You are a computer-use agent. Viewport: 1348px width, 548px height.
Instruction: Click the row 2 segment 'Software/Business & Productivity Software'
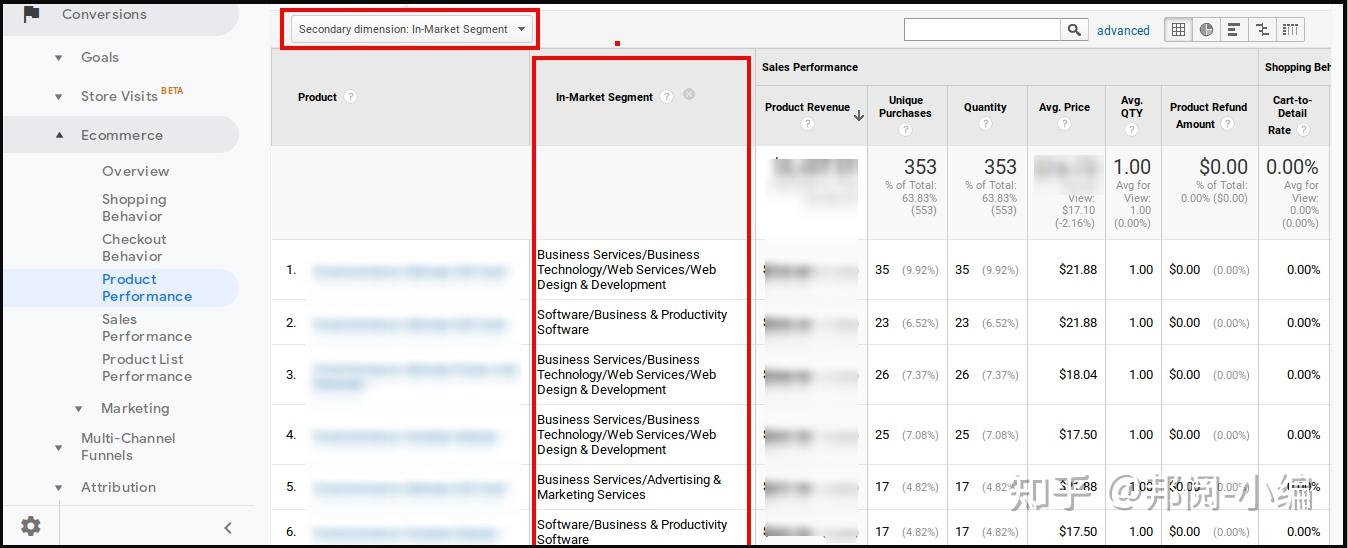632,322
